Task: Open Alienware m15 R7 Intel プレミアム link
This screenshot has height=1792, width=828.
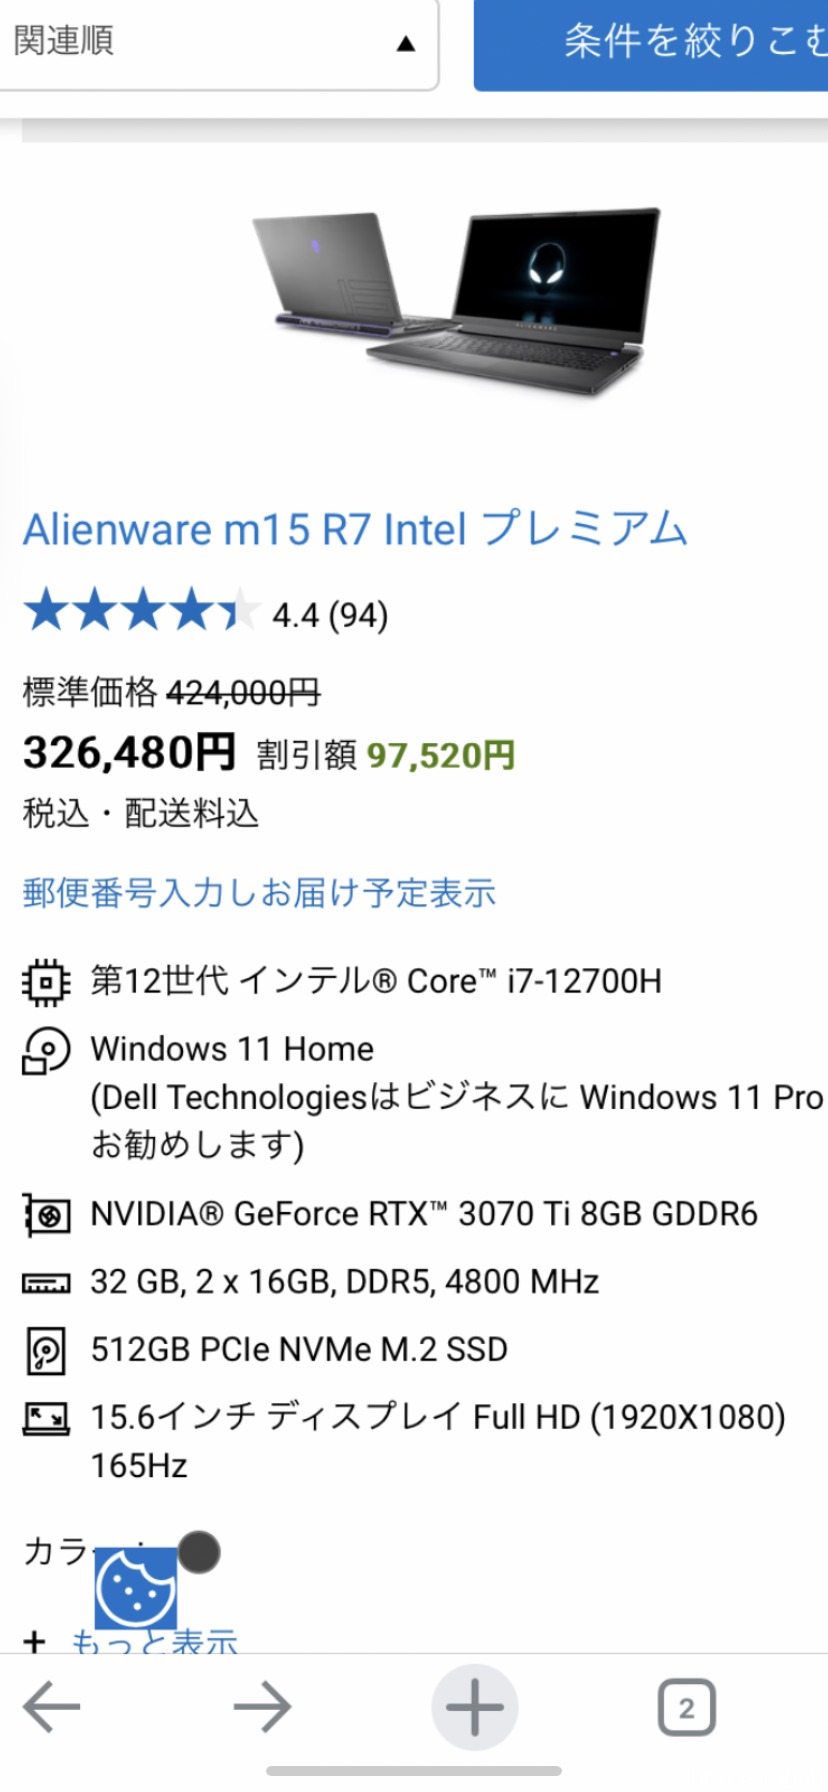Action: [x=355, y=529]
